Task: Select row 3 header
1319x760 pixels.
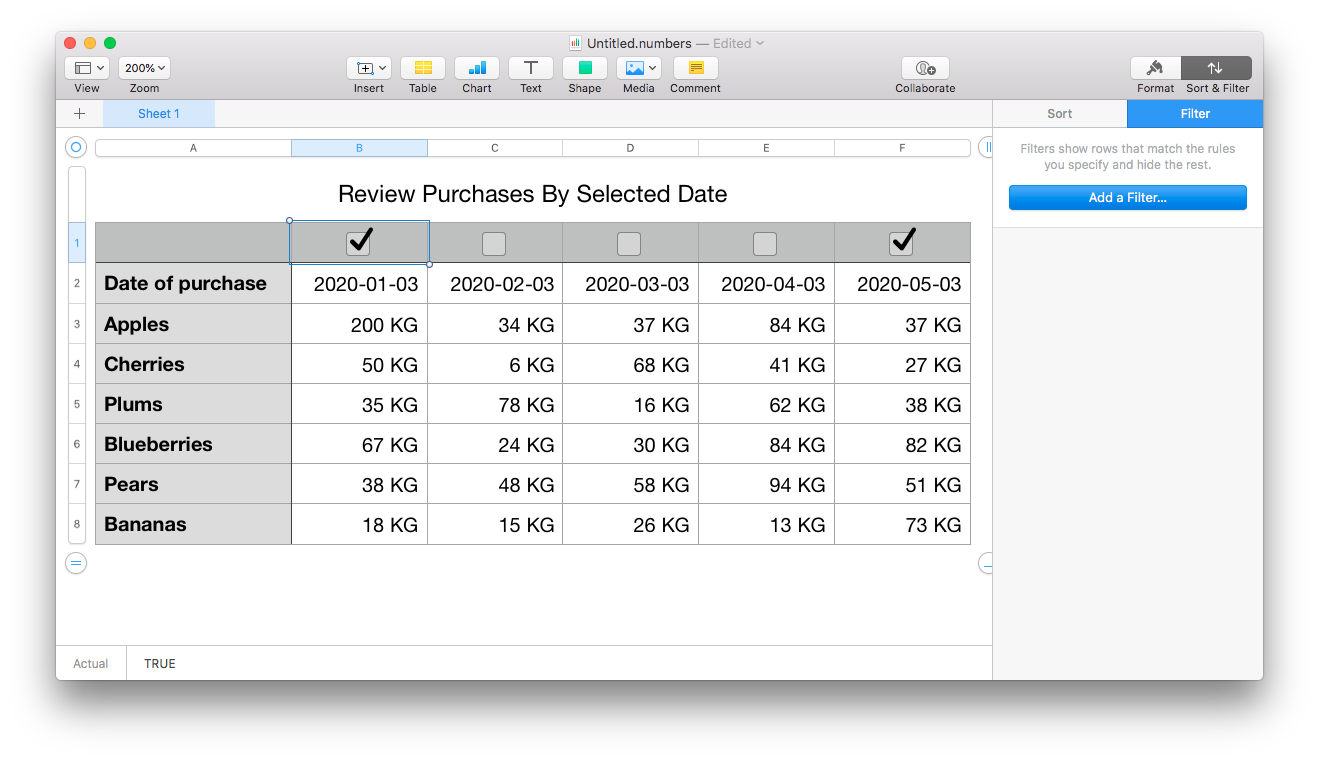Action: [77, 324]
